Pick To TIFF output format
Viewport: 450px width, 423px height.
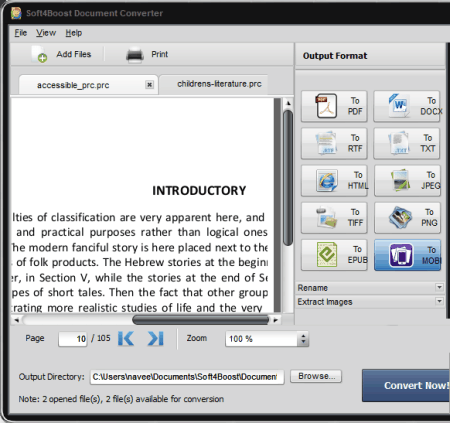[x=334, y=218]
